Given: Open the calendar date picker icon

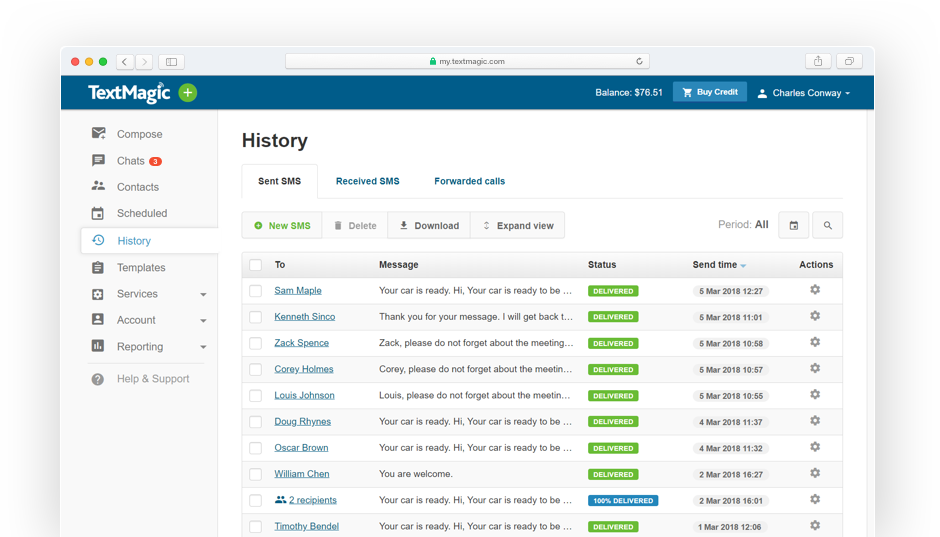Looking at the screenshot, I should [794, 225].
